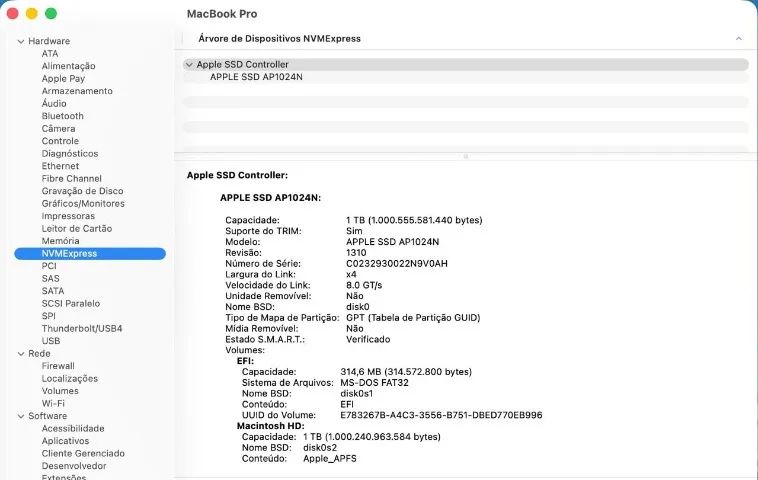Viewport: 758px width, 480px height.
Task: Select Áudio in the sidebar
Action: (x=54, y=103)
